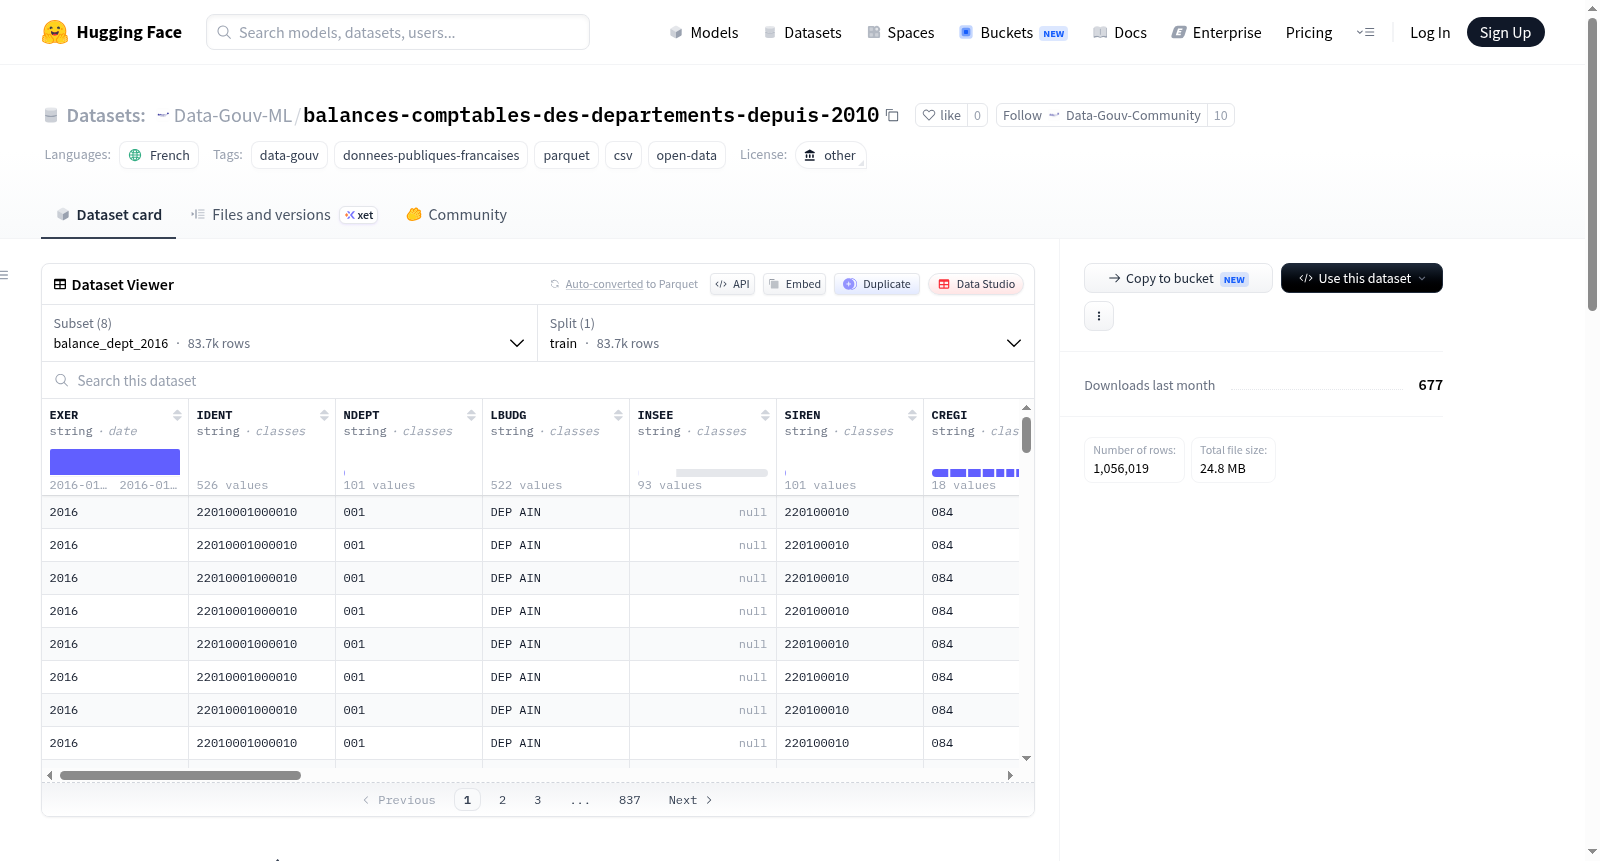Click the Previous page button
Screen dimensions: 1600x861
click(x=399, y=800)
